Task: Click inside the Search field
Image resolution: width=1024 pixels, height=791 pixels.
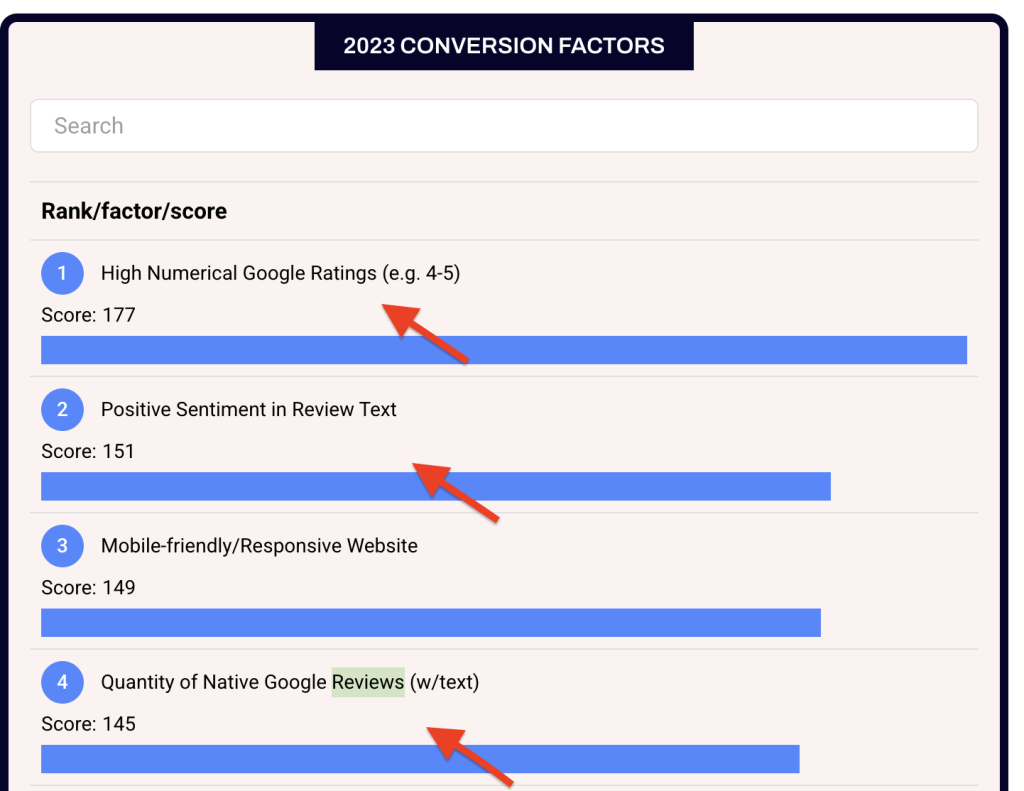Action: coord(504,125)
